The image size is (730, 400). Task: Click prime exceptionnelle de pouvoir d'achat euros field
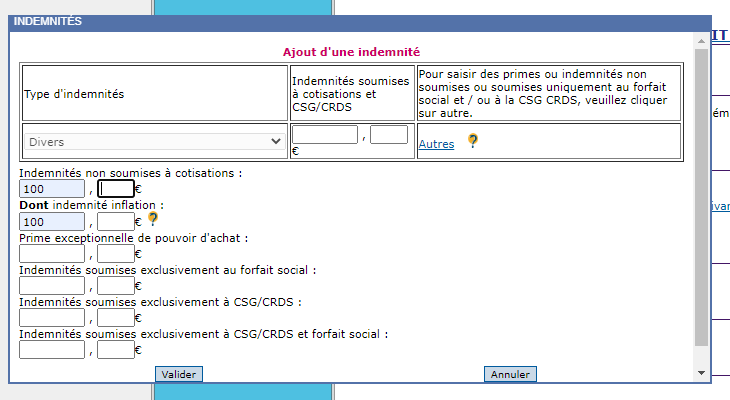52,254
